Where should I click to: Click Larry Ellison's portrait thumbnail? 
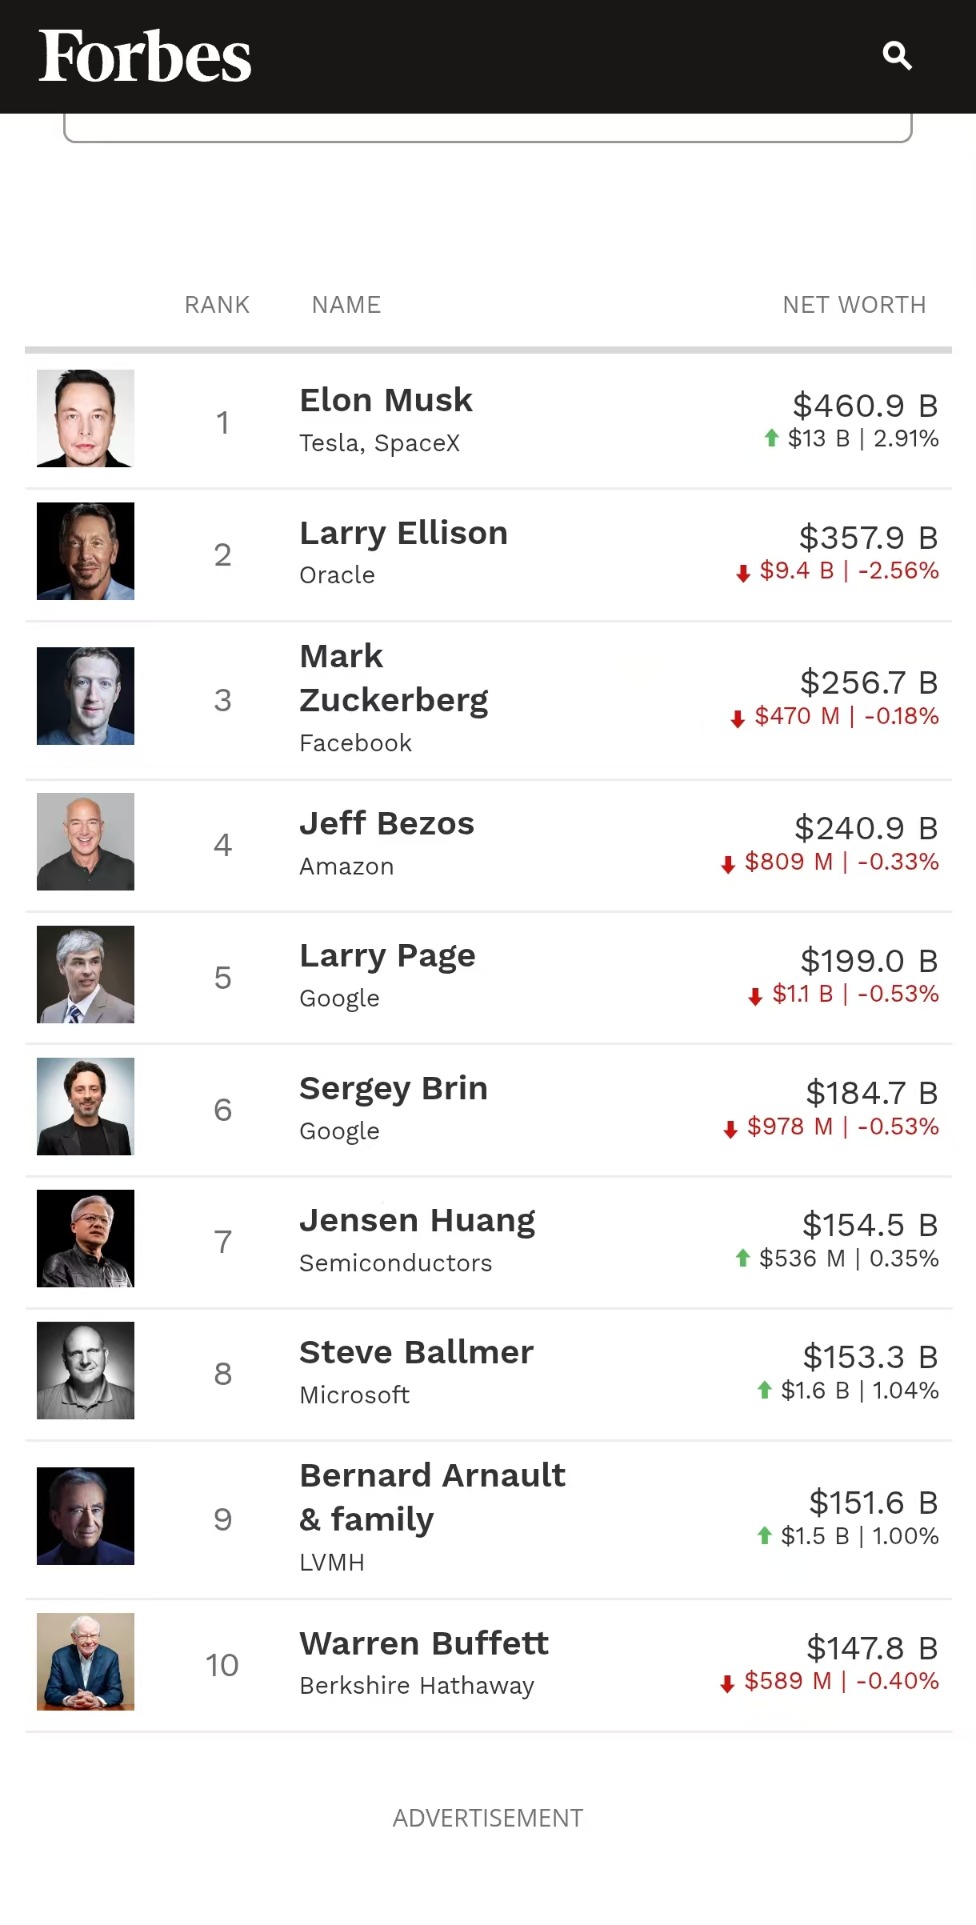pos(85,551)
